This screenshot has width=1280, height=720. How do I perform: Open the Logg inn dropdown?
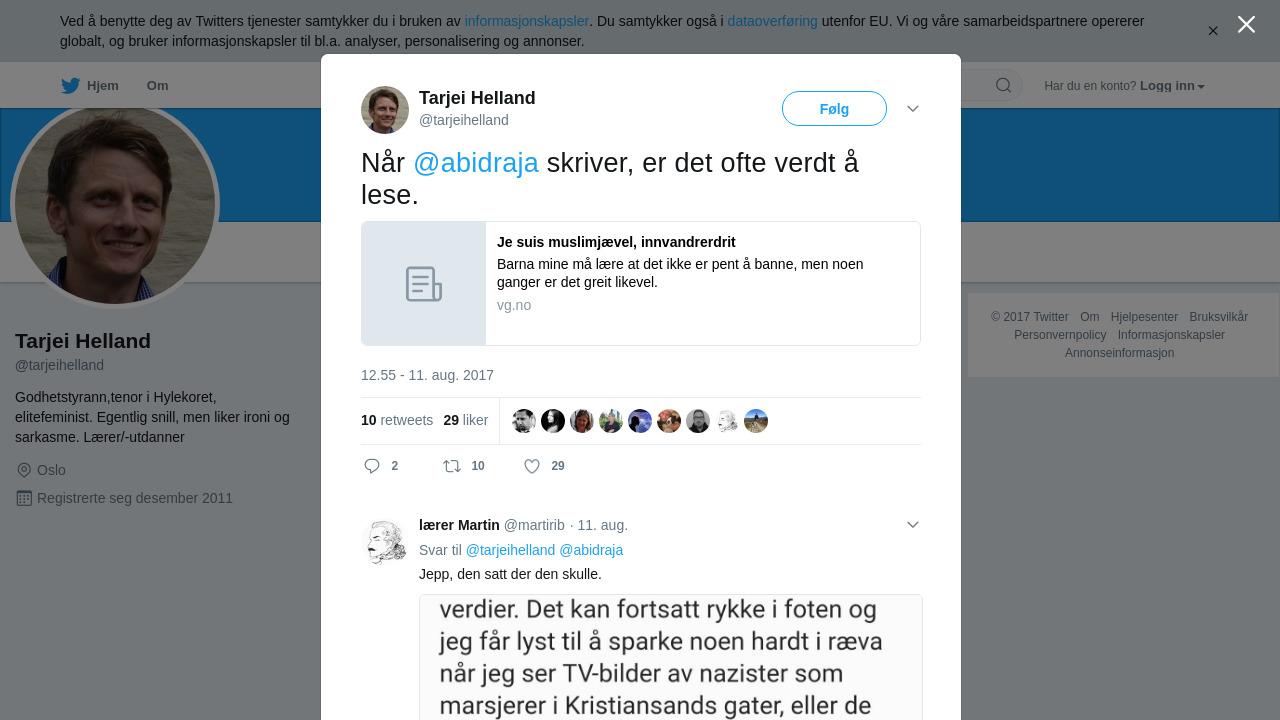tap(1172, 86)
